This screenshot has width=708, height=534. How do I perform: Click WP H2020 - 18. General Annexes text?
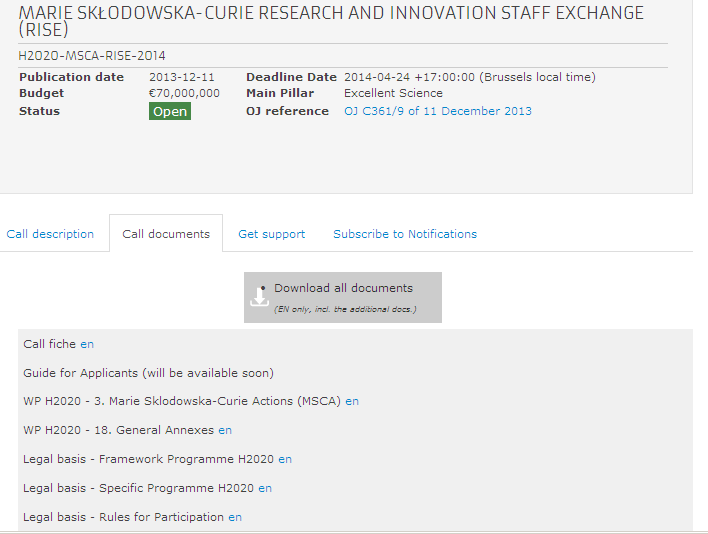pyautogui.click(x=118, y=430)
